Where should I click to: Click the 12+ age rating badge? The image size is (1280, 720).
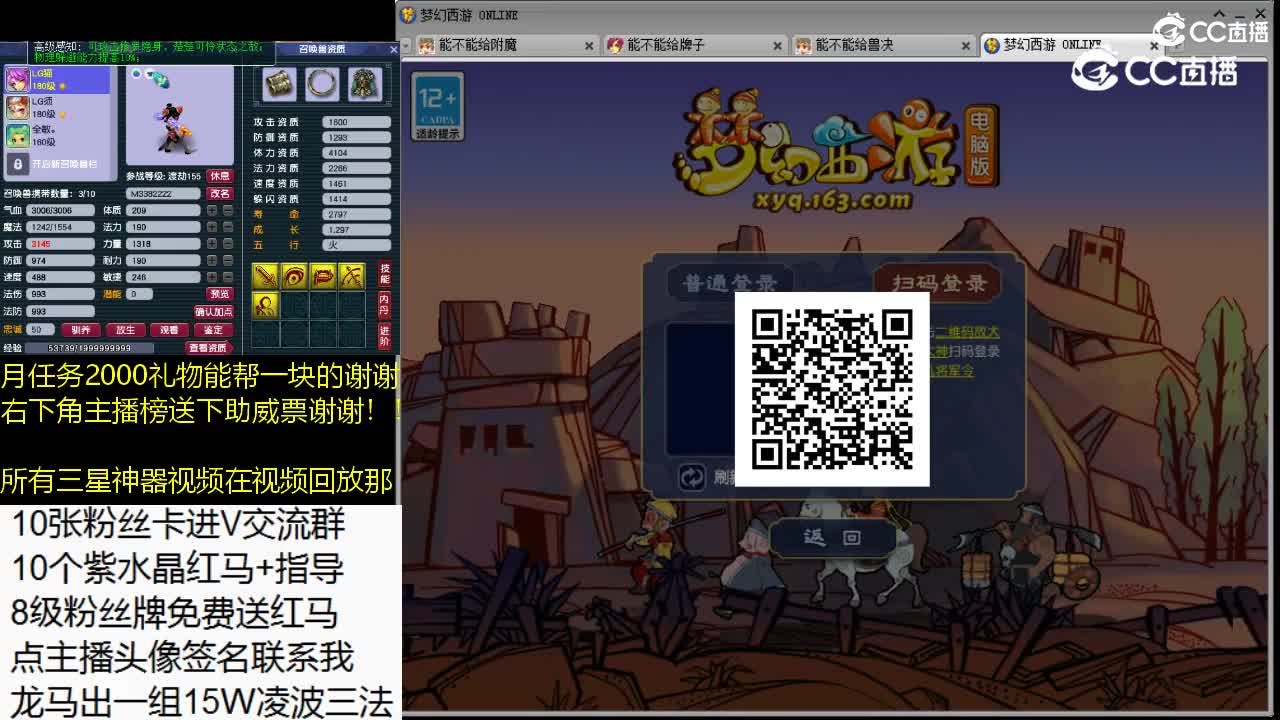(437, 107)
